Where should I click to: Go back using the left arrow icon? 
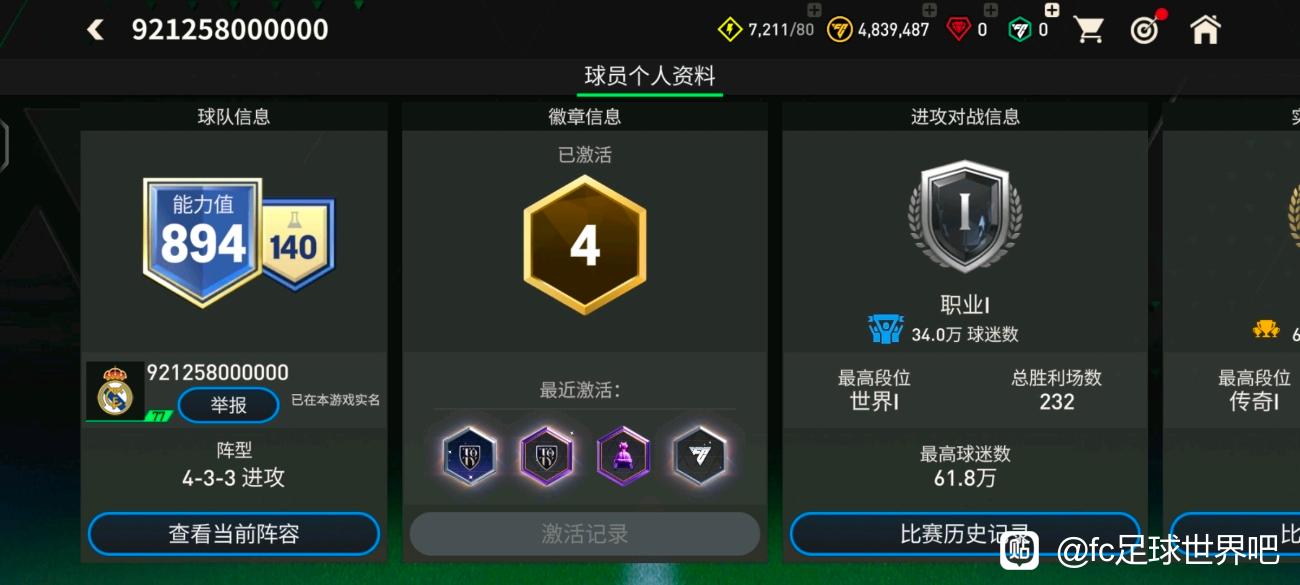pos(95,30)
